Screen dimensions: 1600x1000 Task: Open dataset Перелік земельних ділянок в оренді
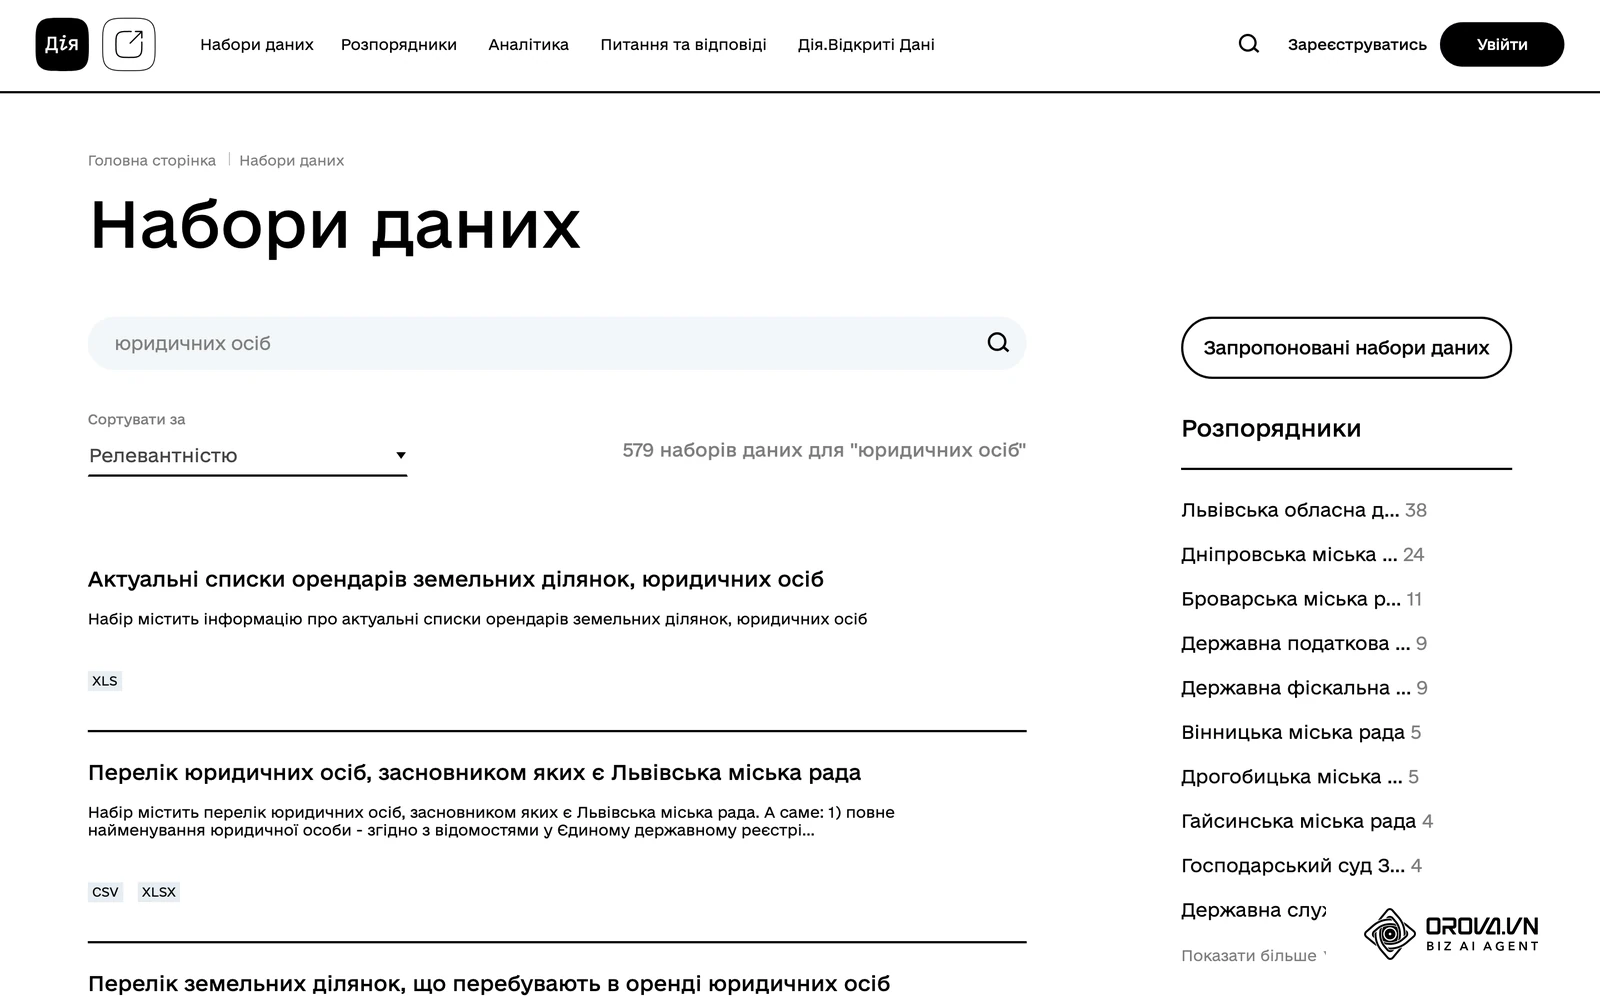[489, 983]
